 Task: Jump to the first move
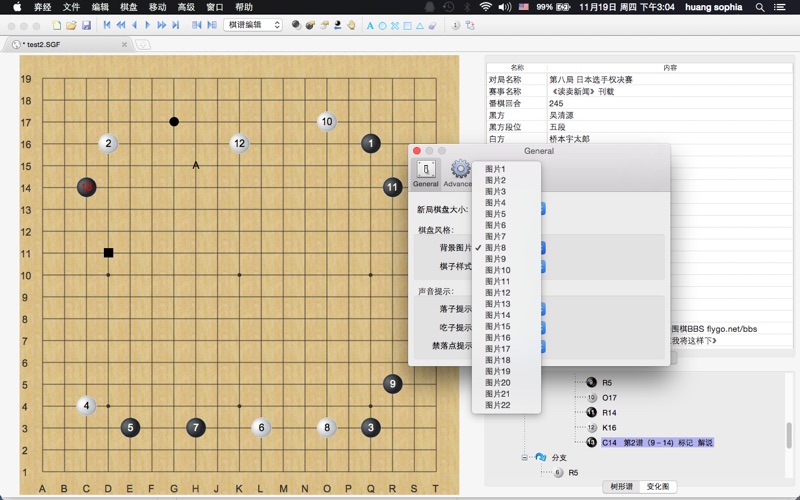click(x=107, y=25)
